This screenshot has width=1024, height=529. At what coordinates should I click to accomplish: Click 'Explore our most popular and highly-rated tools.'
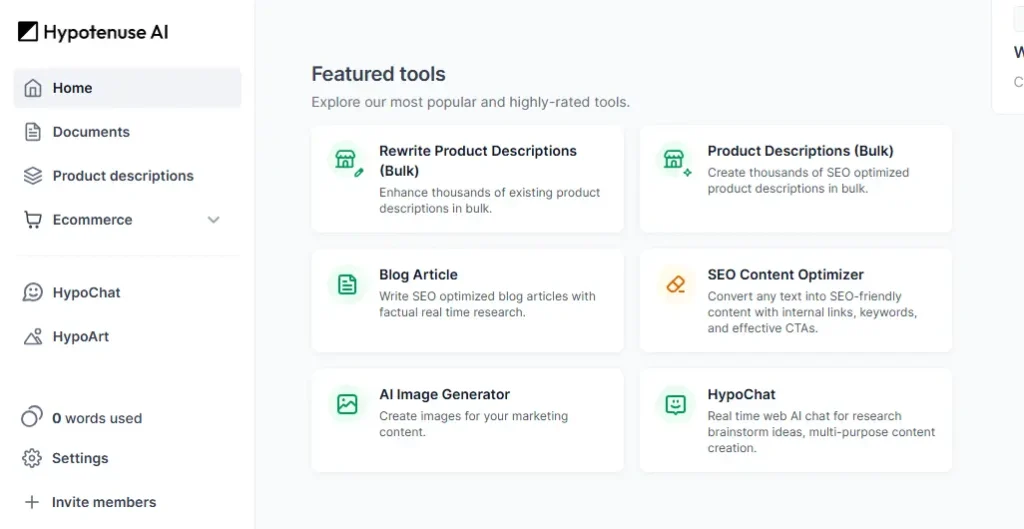point(470,102)
